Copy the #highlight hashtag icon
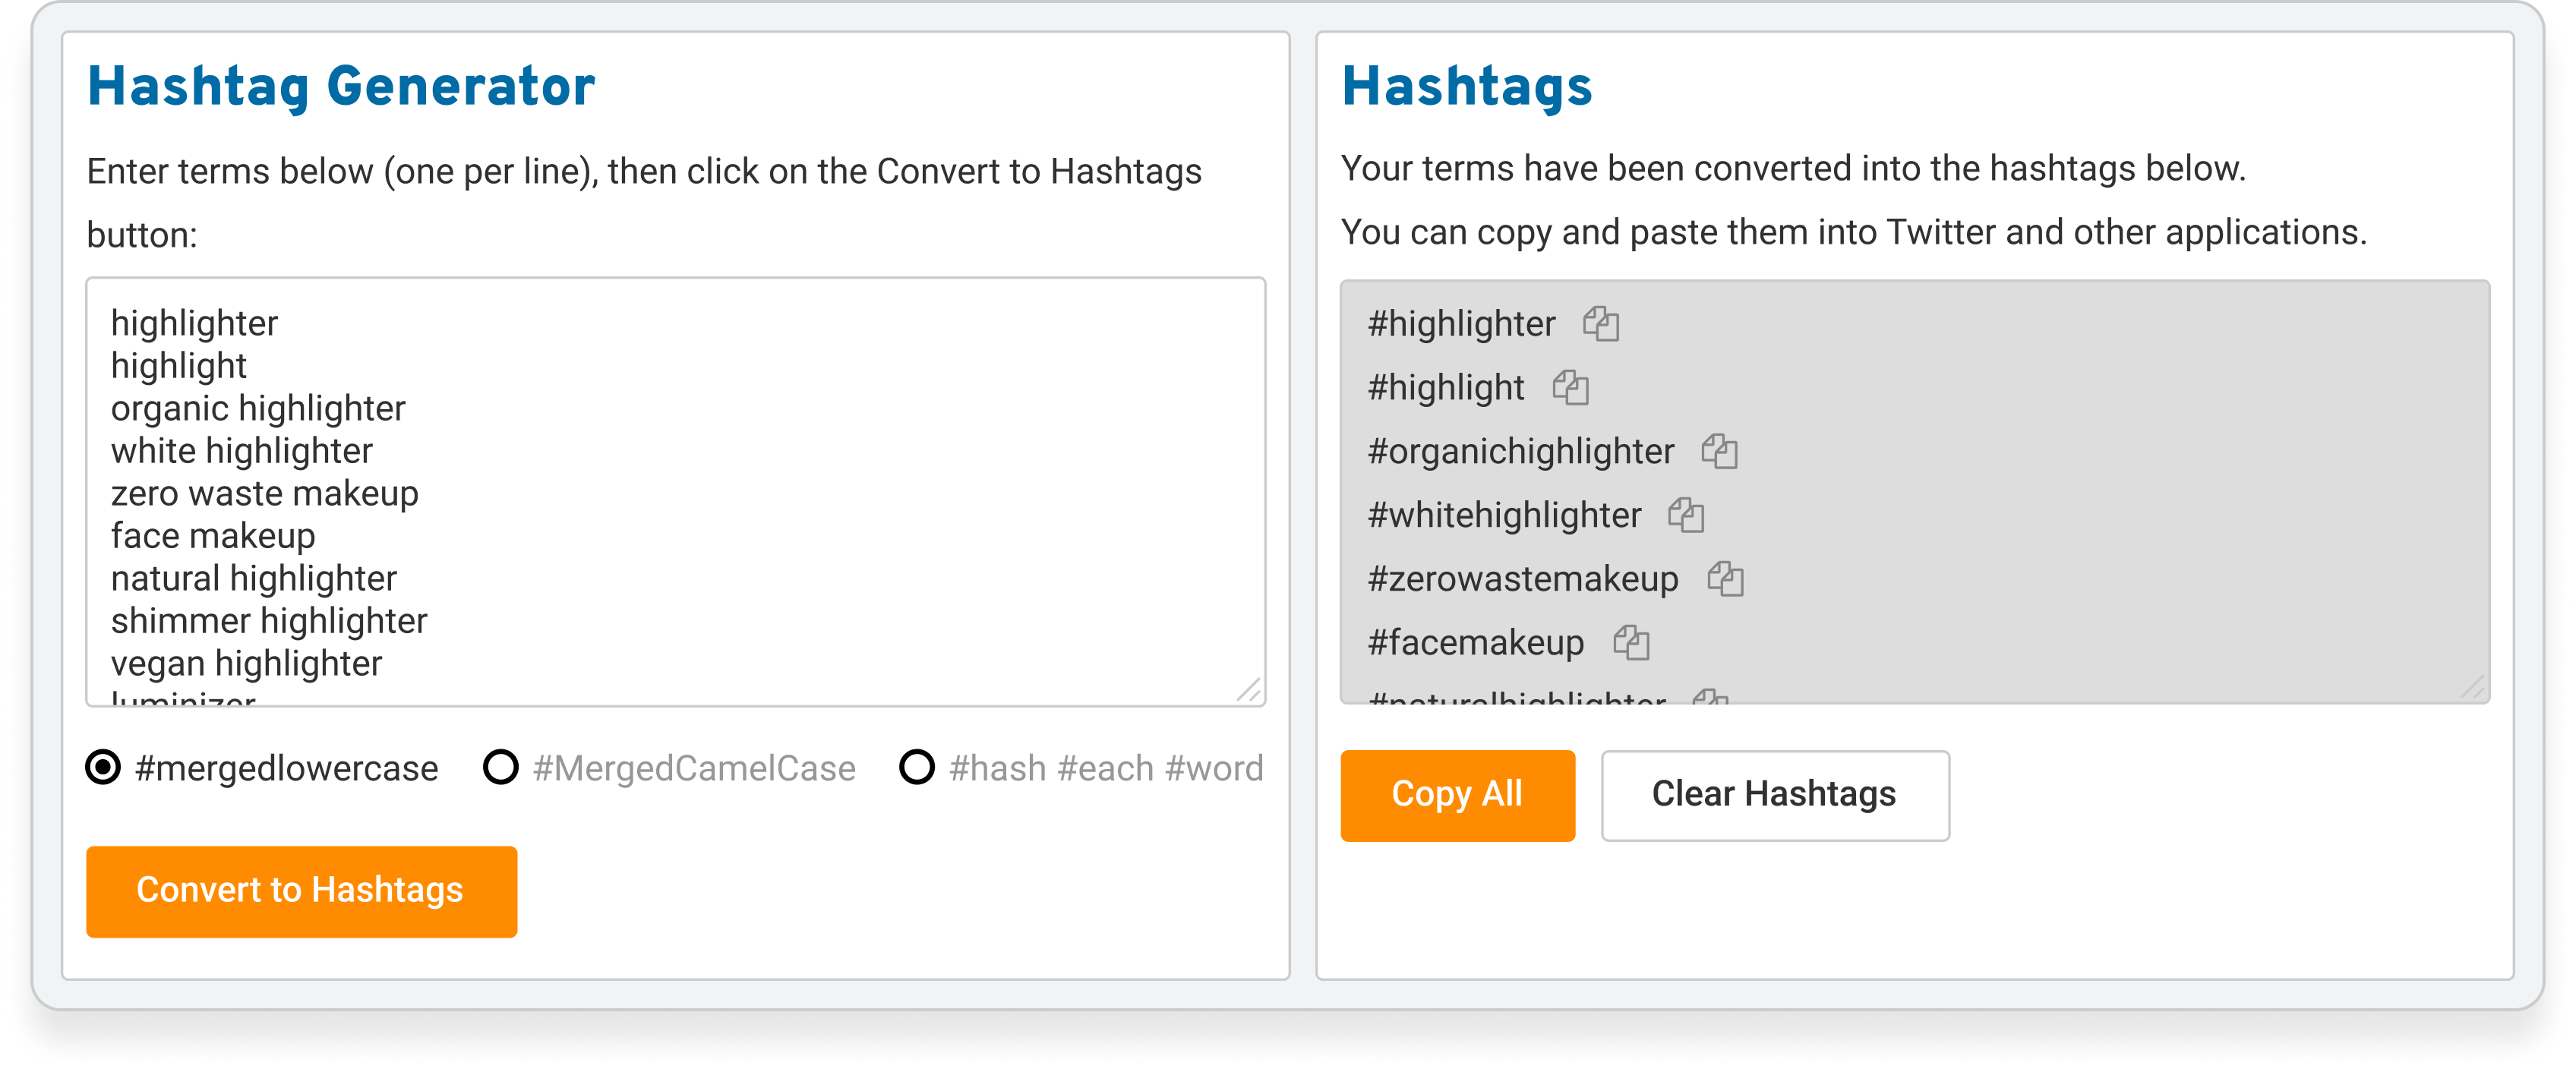The width and height of the screenshot is (2576, 1072). click(1570, 387)
